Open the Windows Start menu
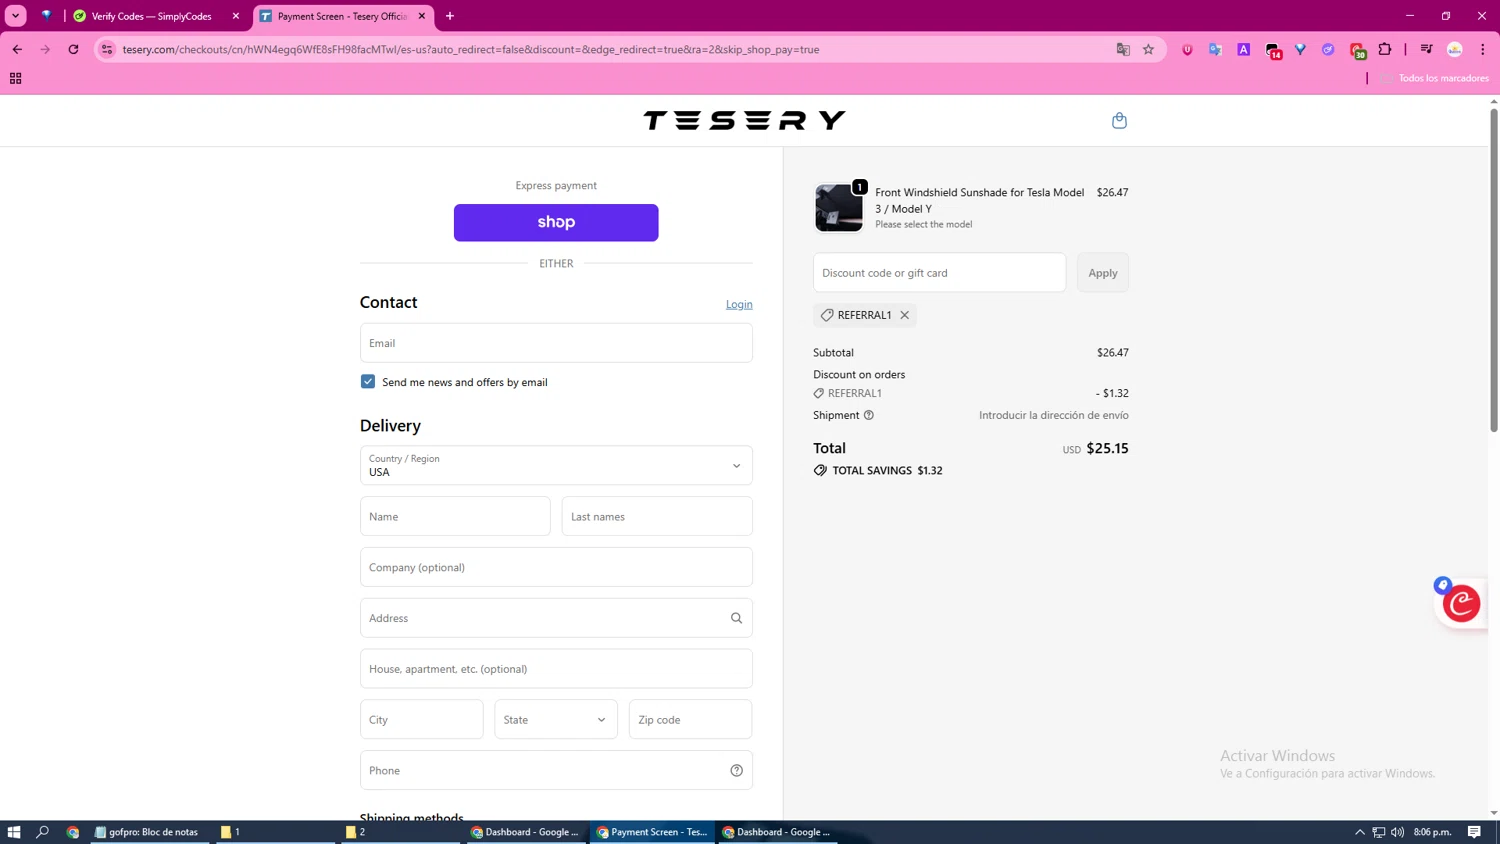This screenshot has width=1500, height=844. (x=14, y=832)
